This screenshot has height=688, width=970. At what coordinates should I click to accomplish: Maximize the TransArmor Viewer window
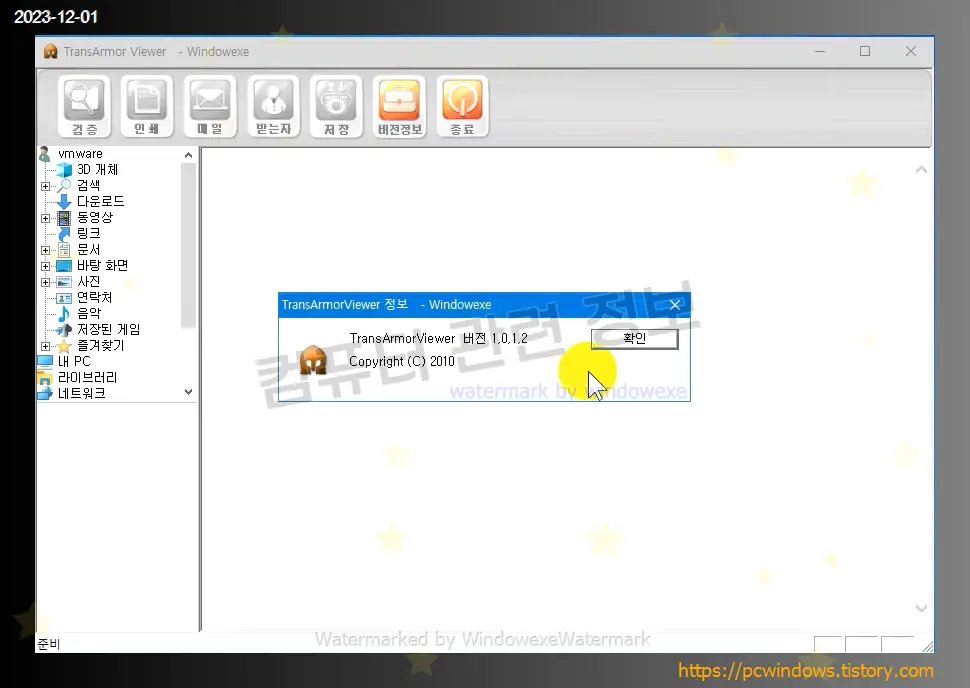[x=865, y=51]
